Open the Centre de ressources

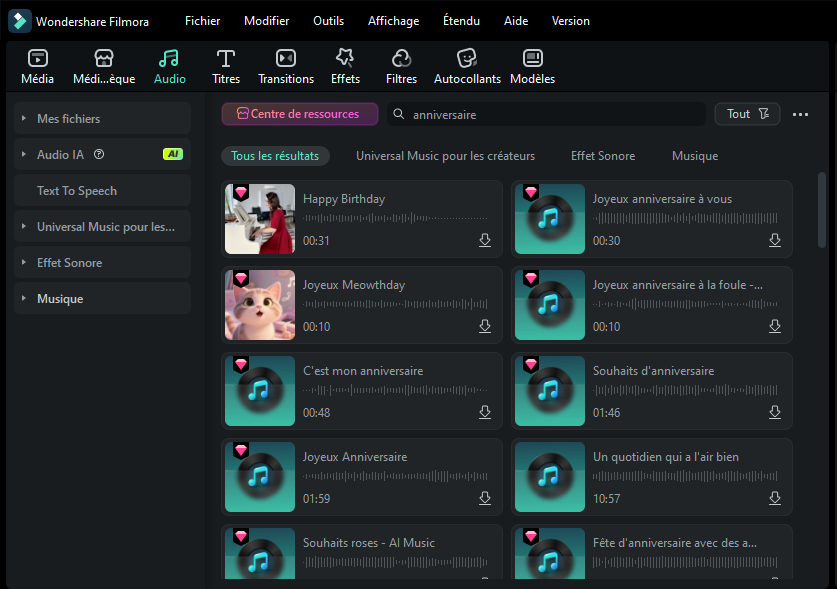click(299, 113)
